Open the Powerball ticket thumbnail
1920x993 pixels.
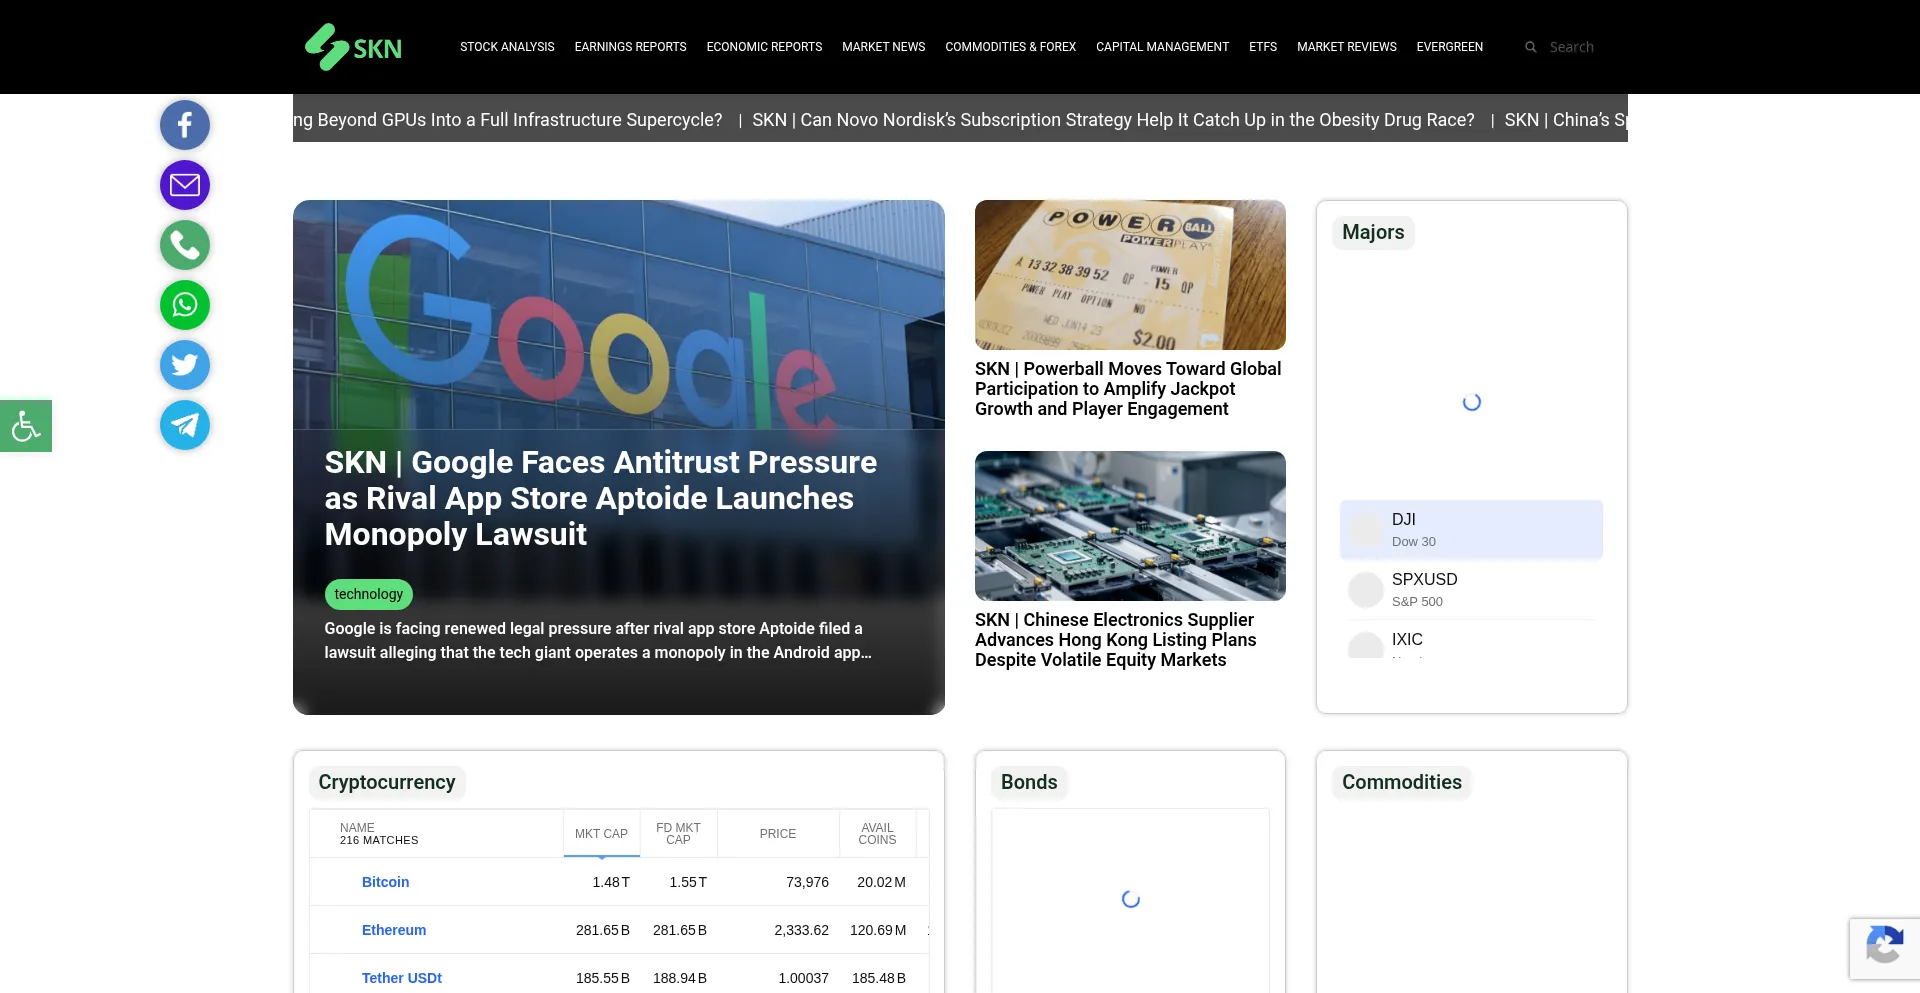coord(1130,275)
